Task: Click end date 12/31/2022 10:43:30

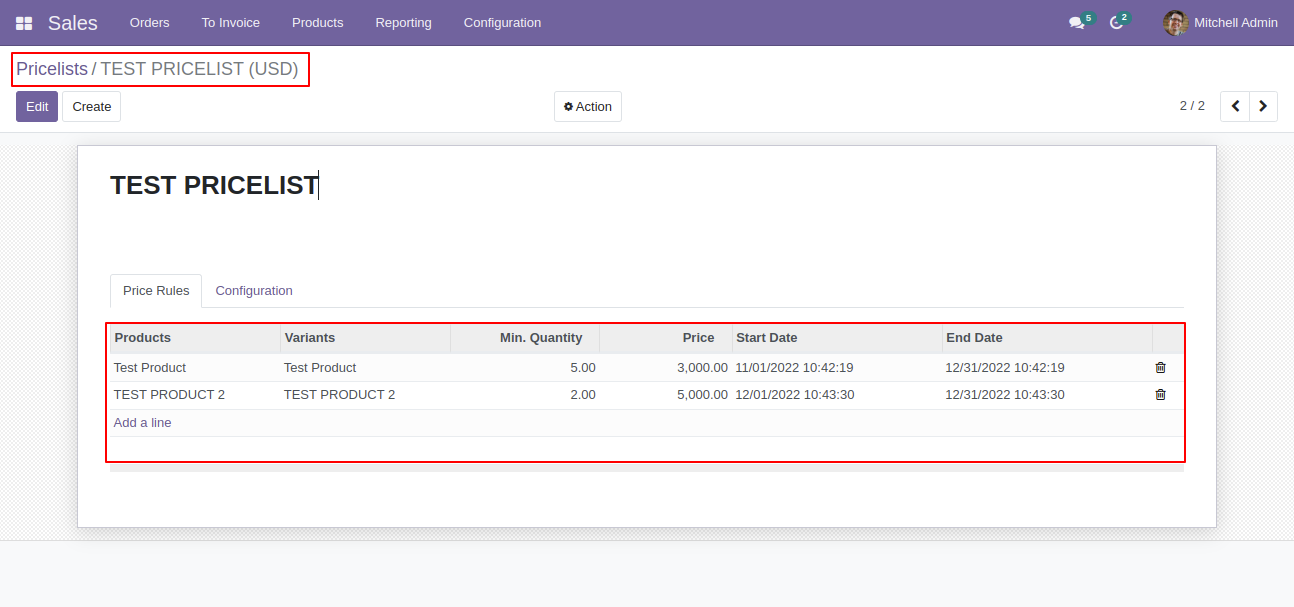Action: [x=1005, y=394]
